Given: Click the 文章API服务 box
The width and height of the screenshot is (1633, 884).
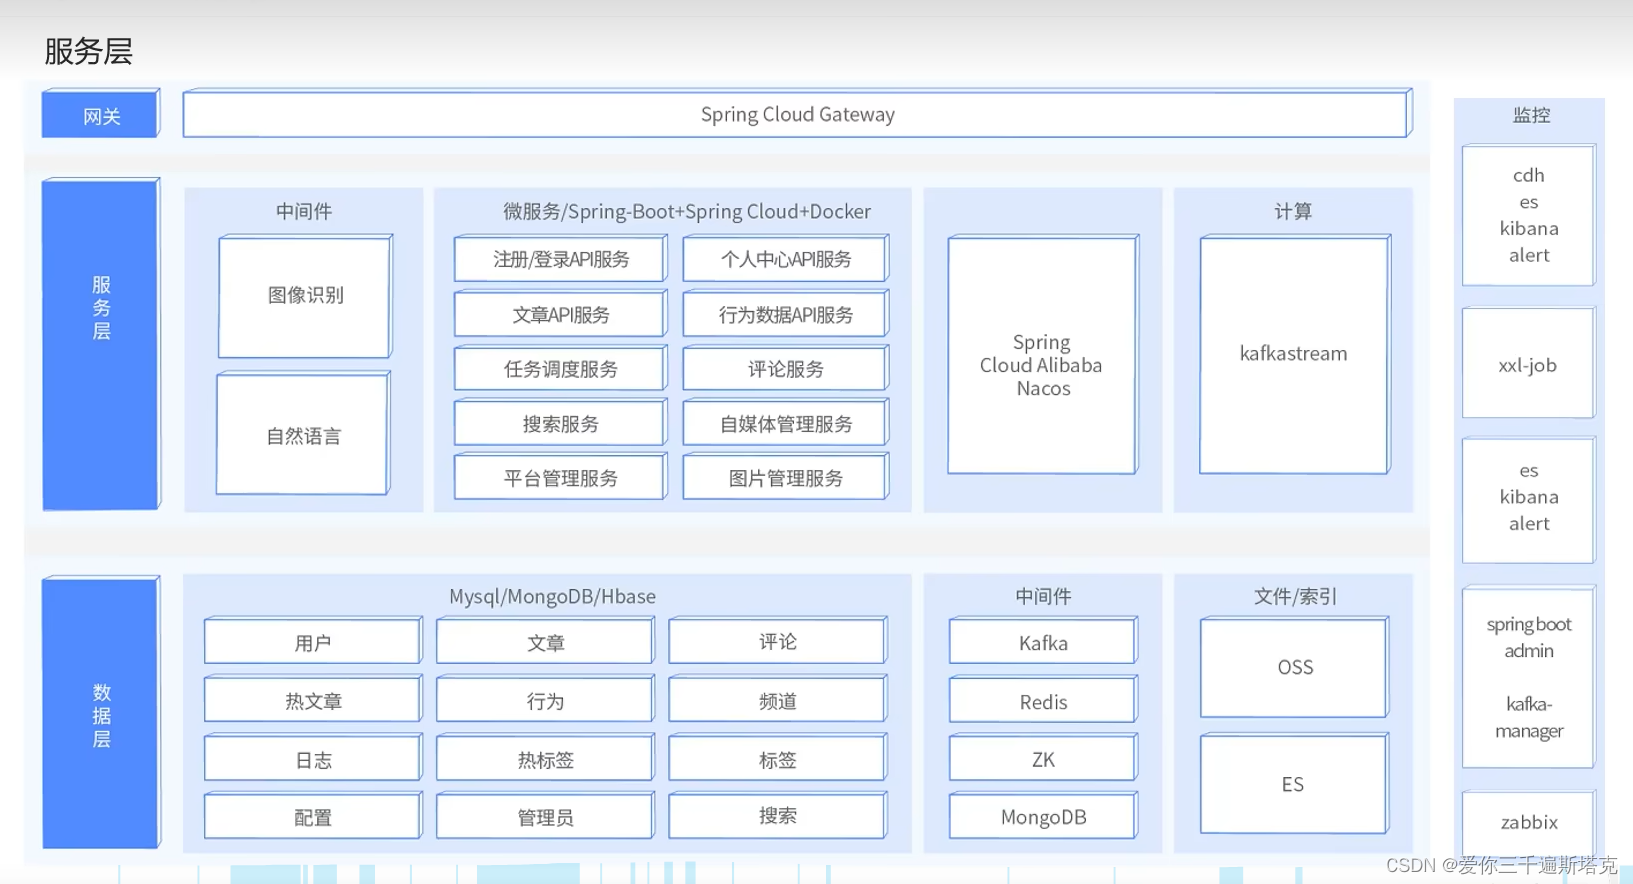Looking at the screenshot, I should [x=560, y=314].
